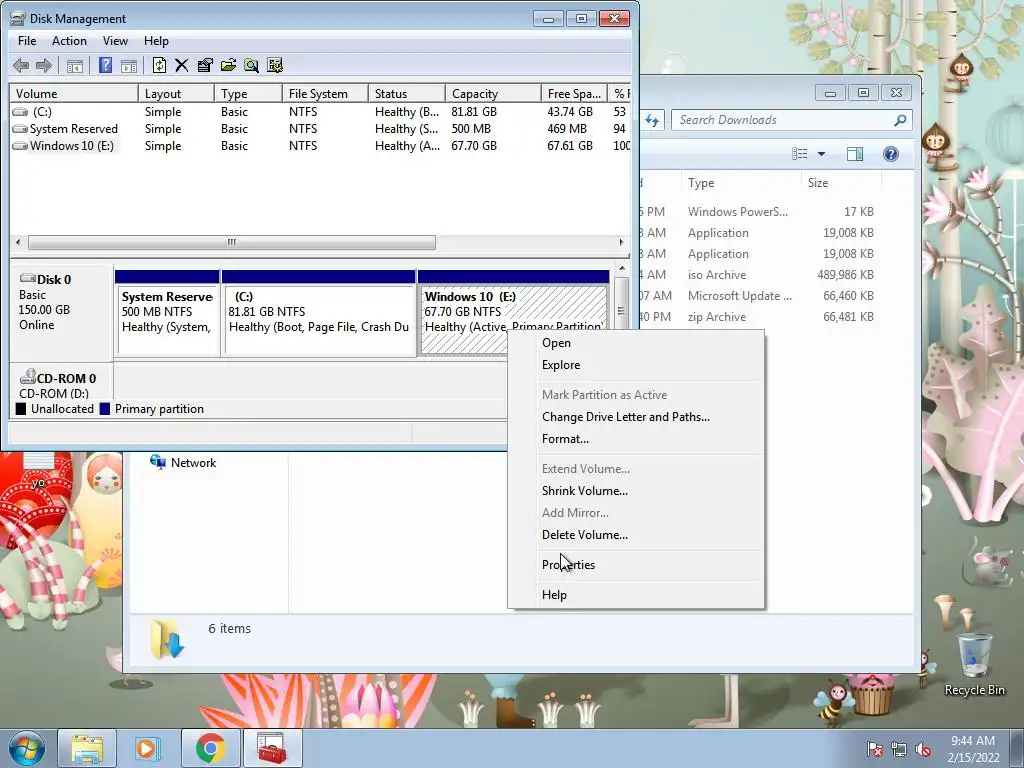The height and width of the screenshot is (768, 1024).
Task: Click the Layout column header
Action: click(x=176, y=93)
